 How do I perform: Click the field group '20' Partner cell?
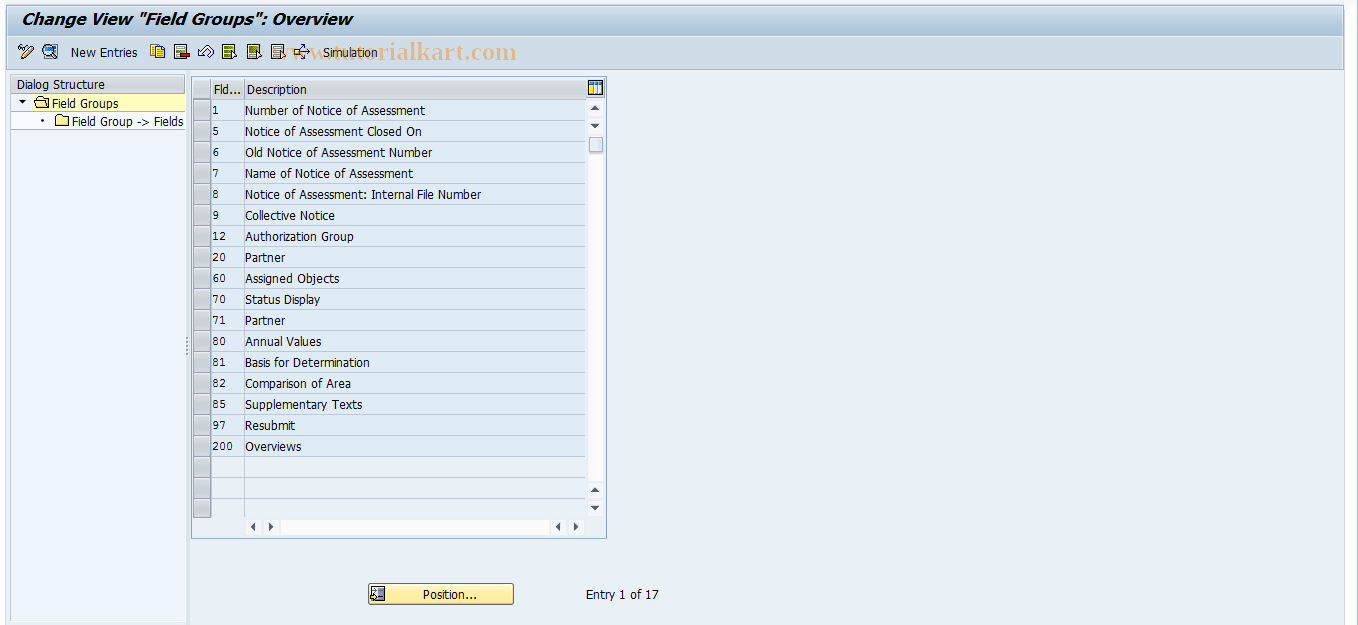pyautogui.click(x=227, y=257)
